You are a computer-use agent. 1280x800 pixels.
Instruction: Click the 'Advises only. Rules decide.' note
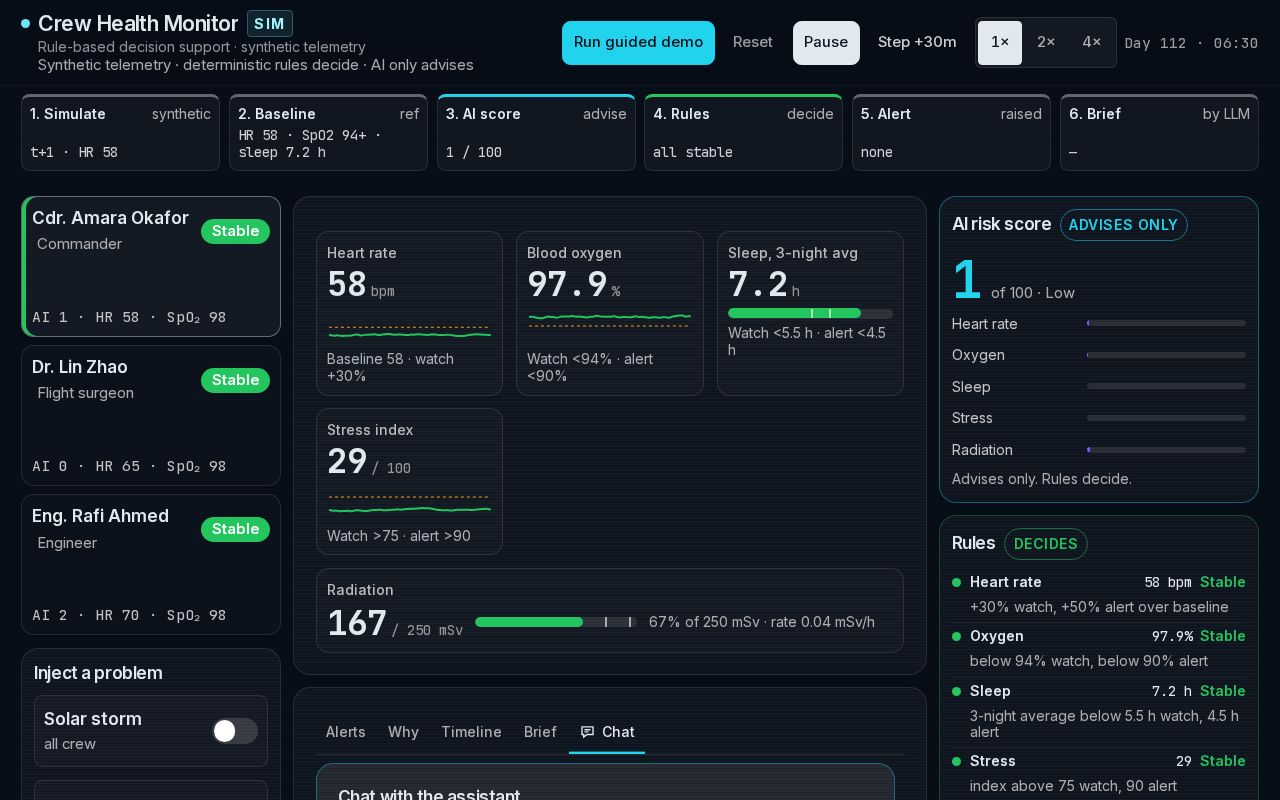(x=1042, y=479)
